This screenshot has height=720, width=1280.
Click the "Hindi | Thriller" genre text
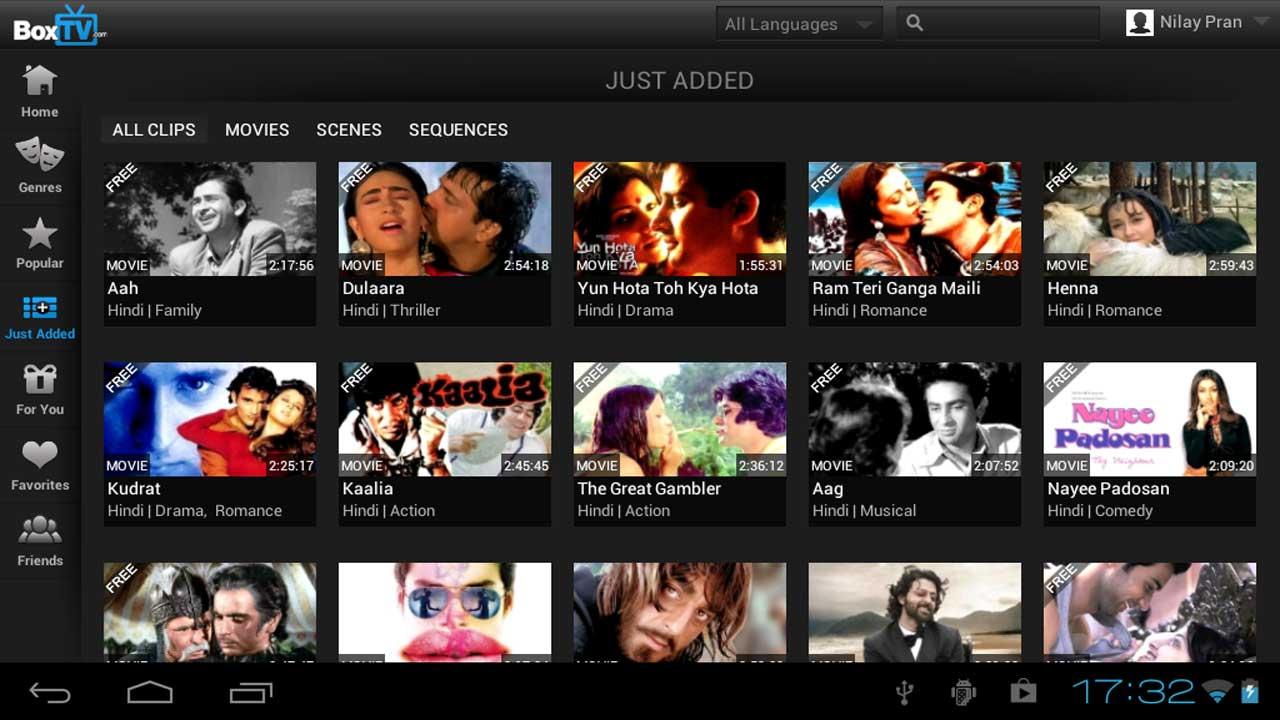391,310
